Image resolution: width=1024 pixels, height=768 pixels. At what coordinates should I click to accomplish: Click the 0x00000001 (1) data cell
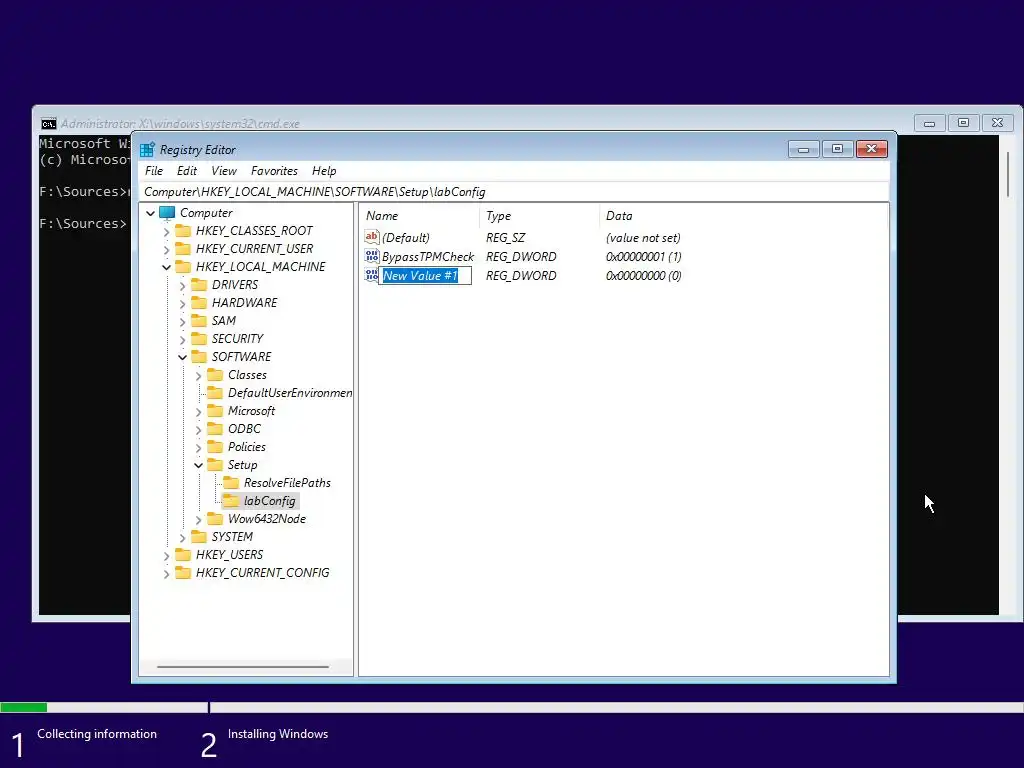point(643,257)
